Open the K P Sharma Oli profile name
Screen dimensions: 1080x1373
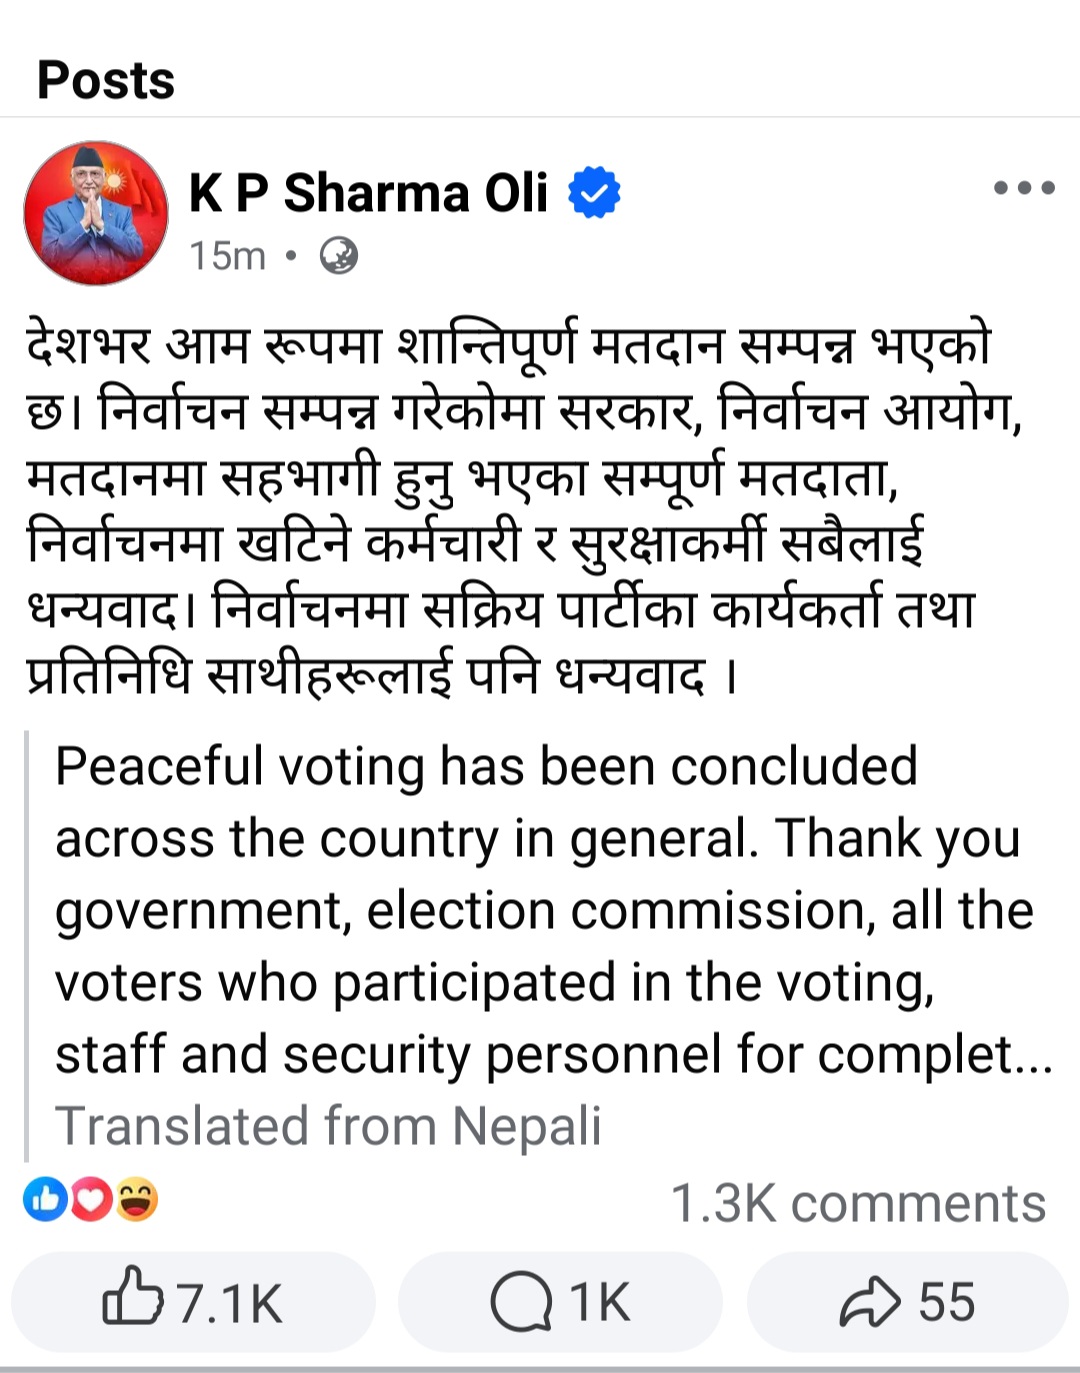(368, 193)
